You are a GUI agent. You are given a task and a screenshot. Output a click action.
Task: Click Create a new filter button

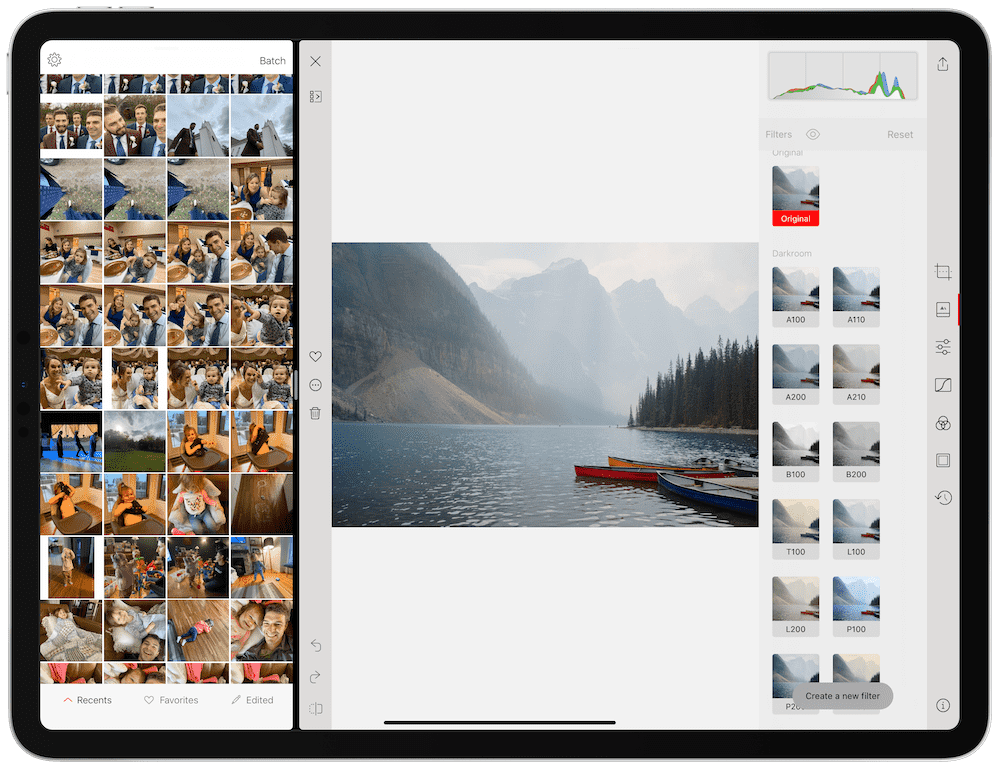point(842,696)
